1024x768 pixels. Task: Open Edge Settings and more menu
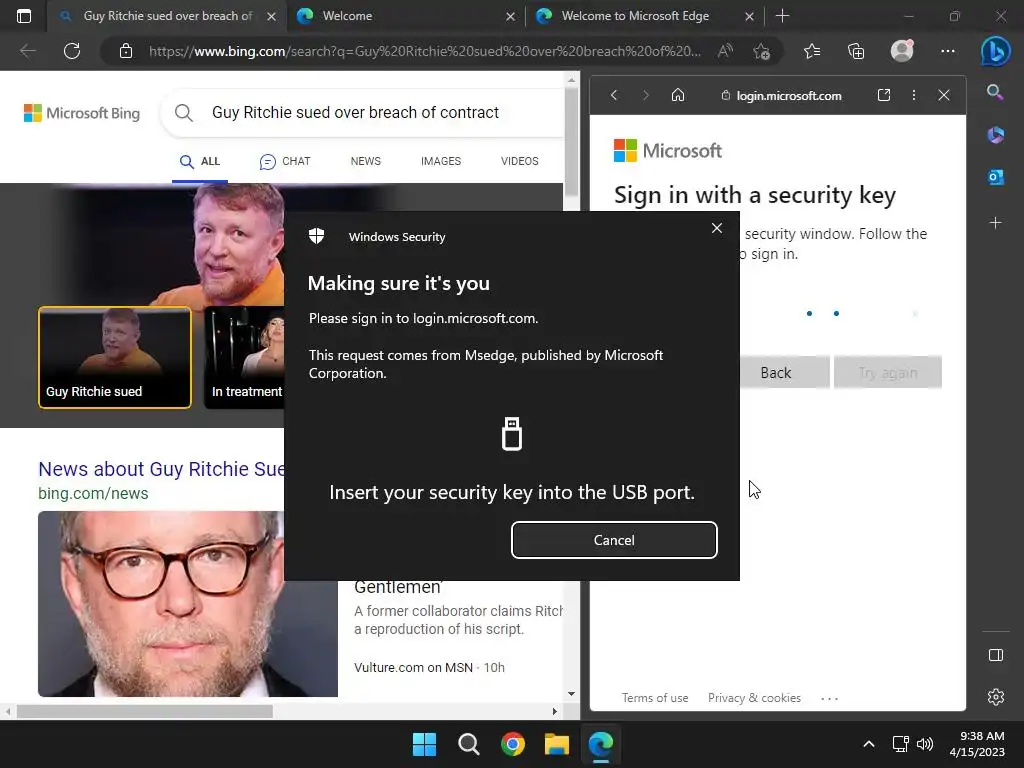click(948, 51)
